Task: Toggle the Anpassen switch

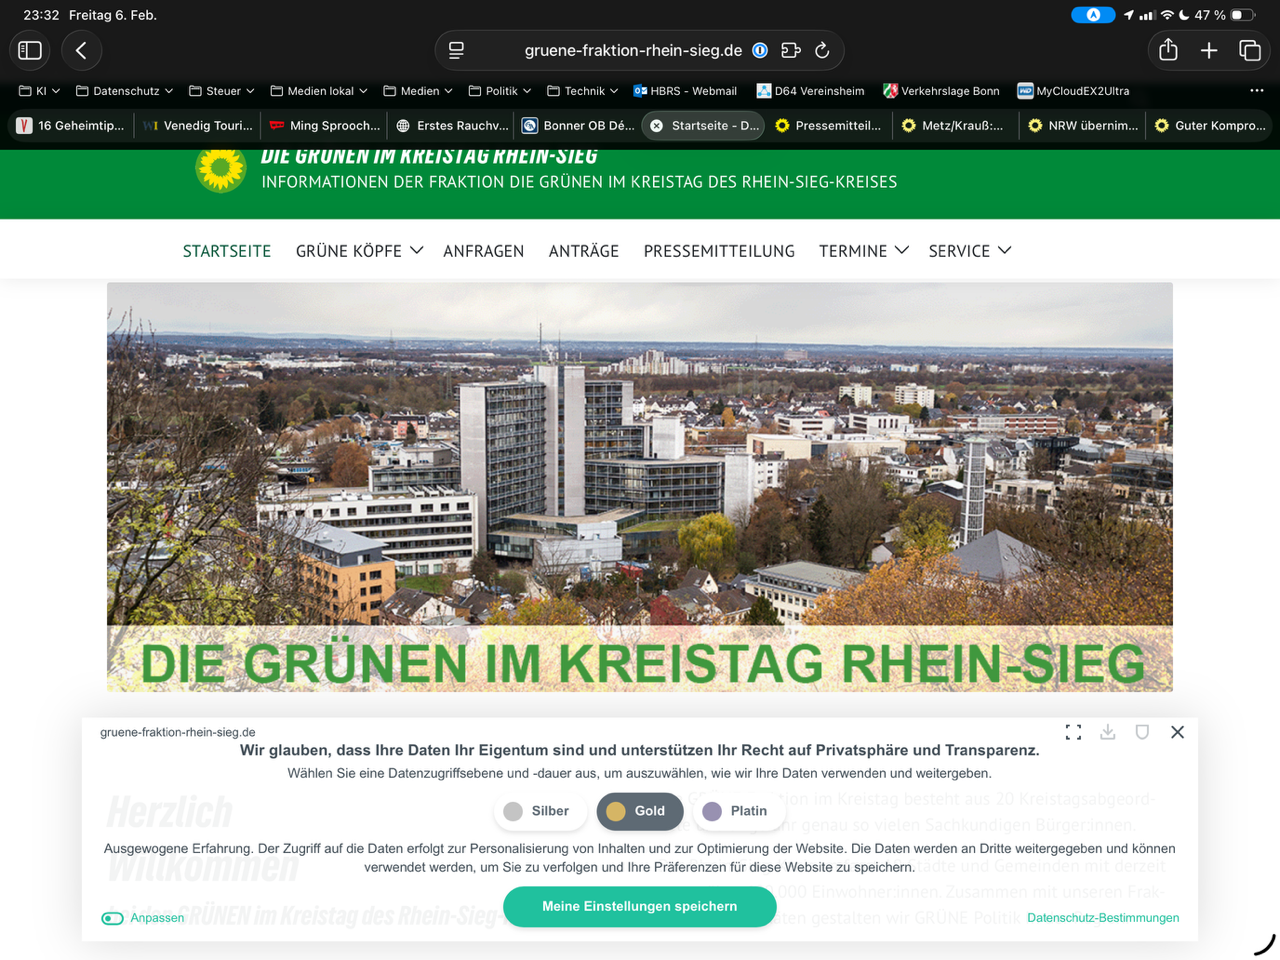Action: coord(113,918)
